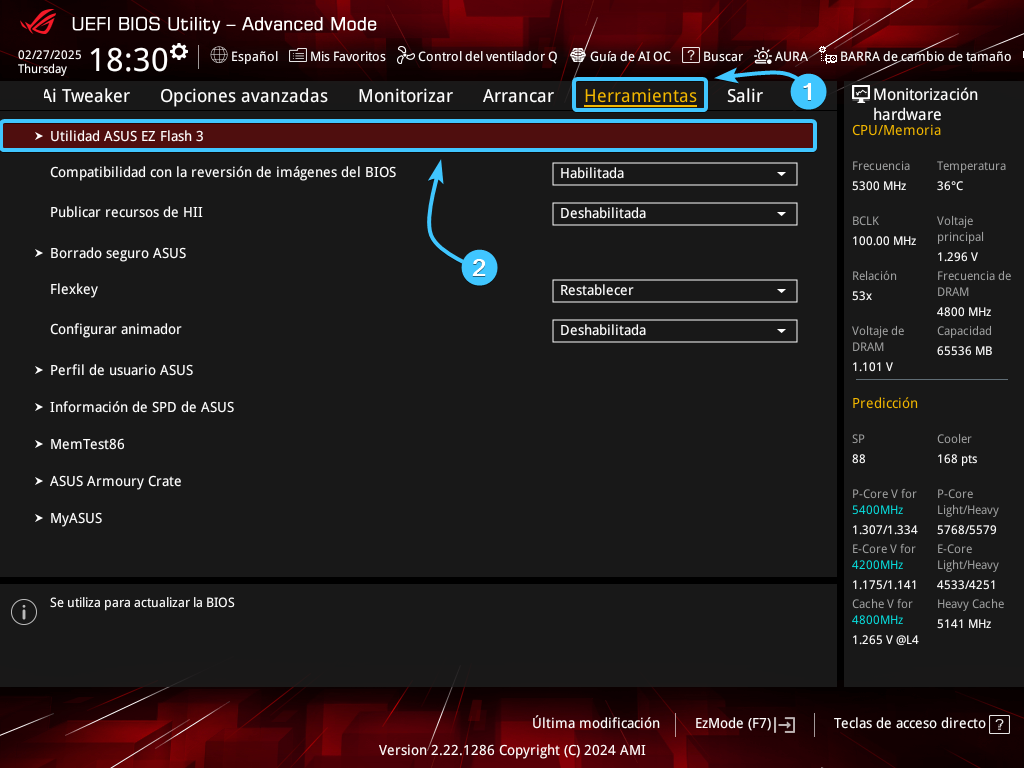Click the Publicar recursos de HII label
The image size is (1024, 768).
click(126, 212)
